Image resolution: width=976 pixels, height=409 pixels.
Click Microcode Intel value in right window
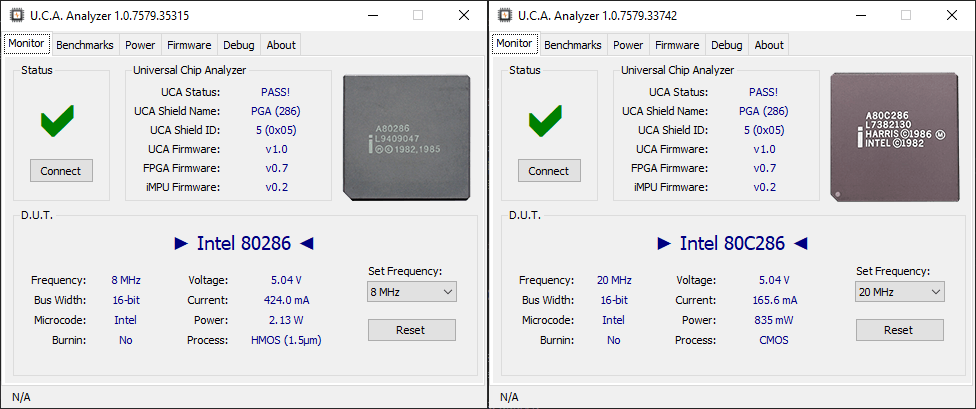pos(613,320)
